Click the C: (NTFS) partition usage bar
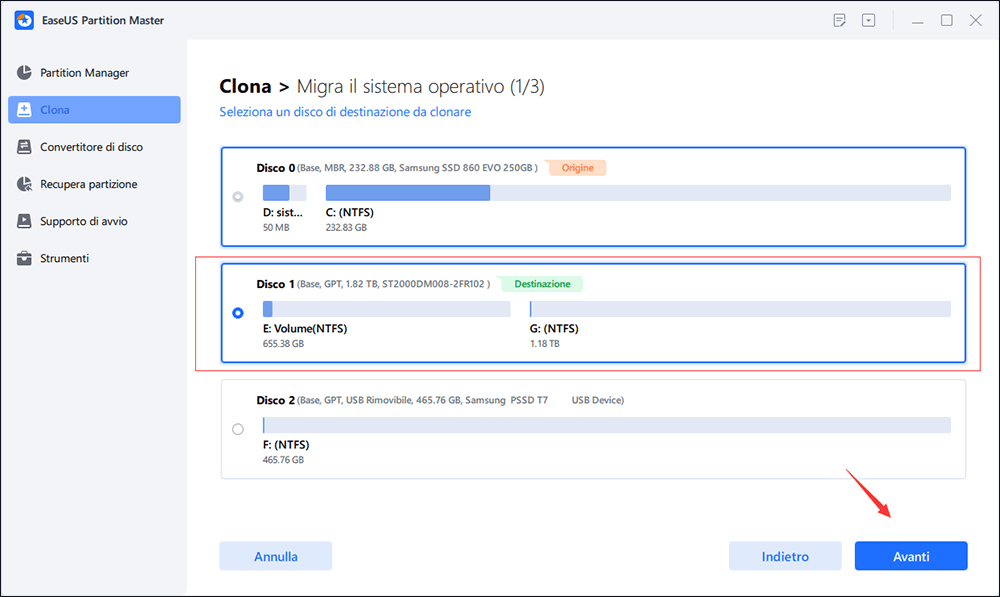Image resolution: width=1000 pixels, height=597 pixels. pyautogui.click(x=638, y=193)
